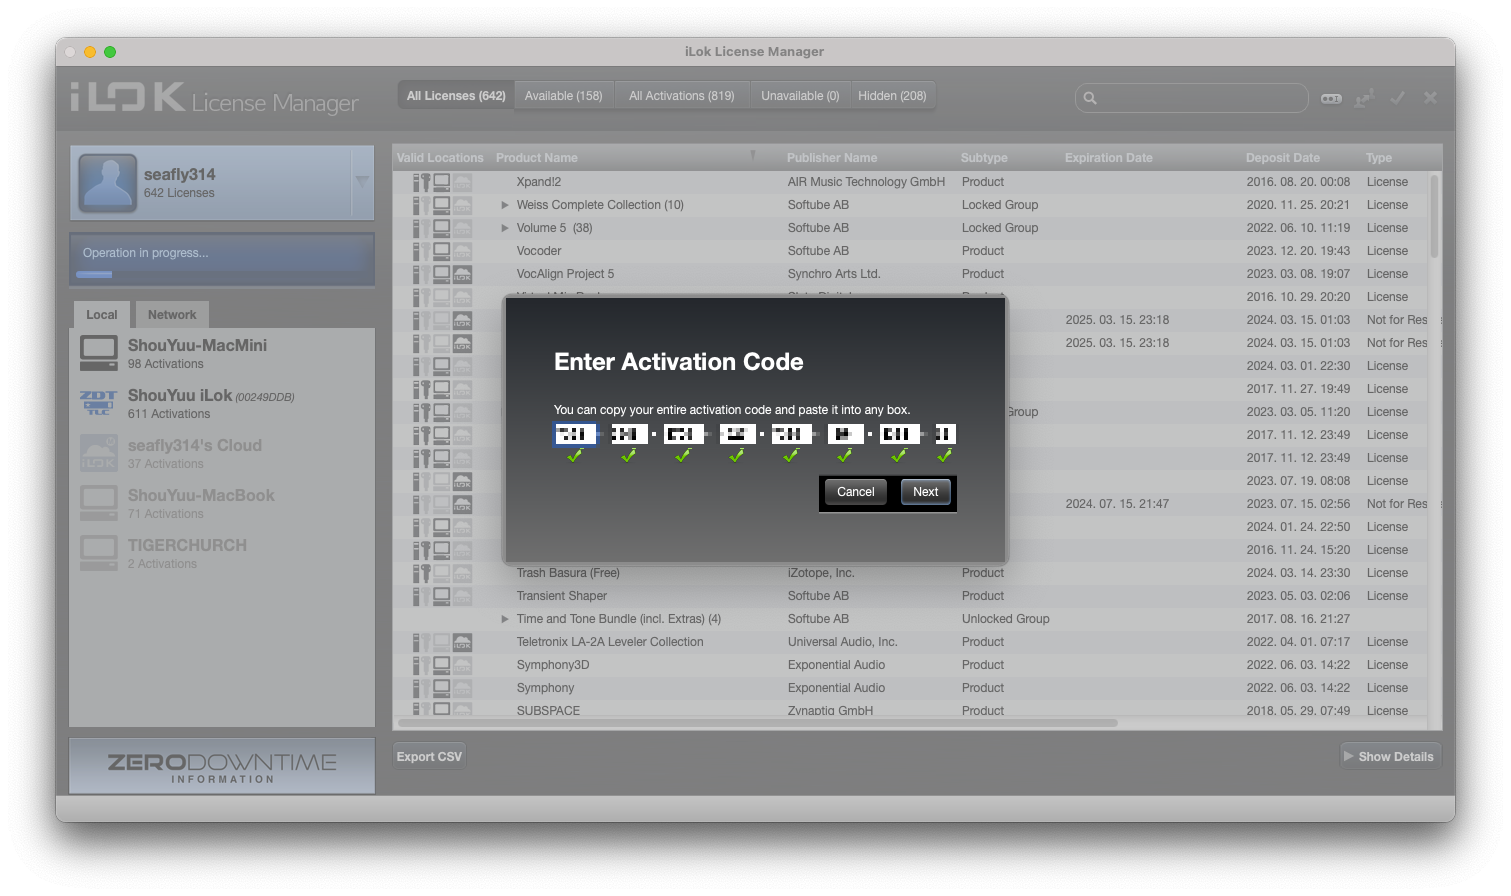Click the cloud location icon on Teletronix row
The height and width of the screenshot is (896, 1511).
click(x=462, y=642)
